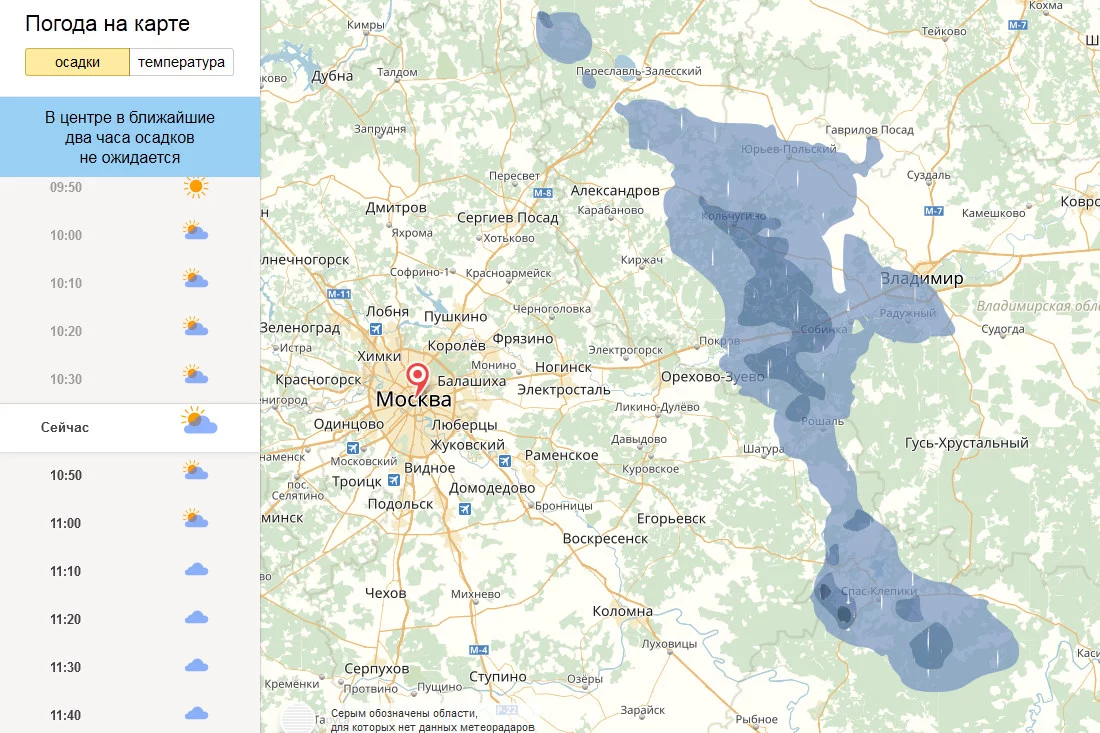Jump to the 11:40 forecast time

130,715
